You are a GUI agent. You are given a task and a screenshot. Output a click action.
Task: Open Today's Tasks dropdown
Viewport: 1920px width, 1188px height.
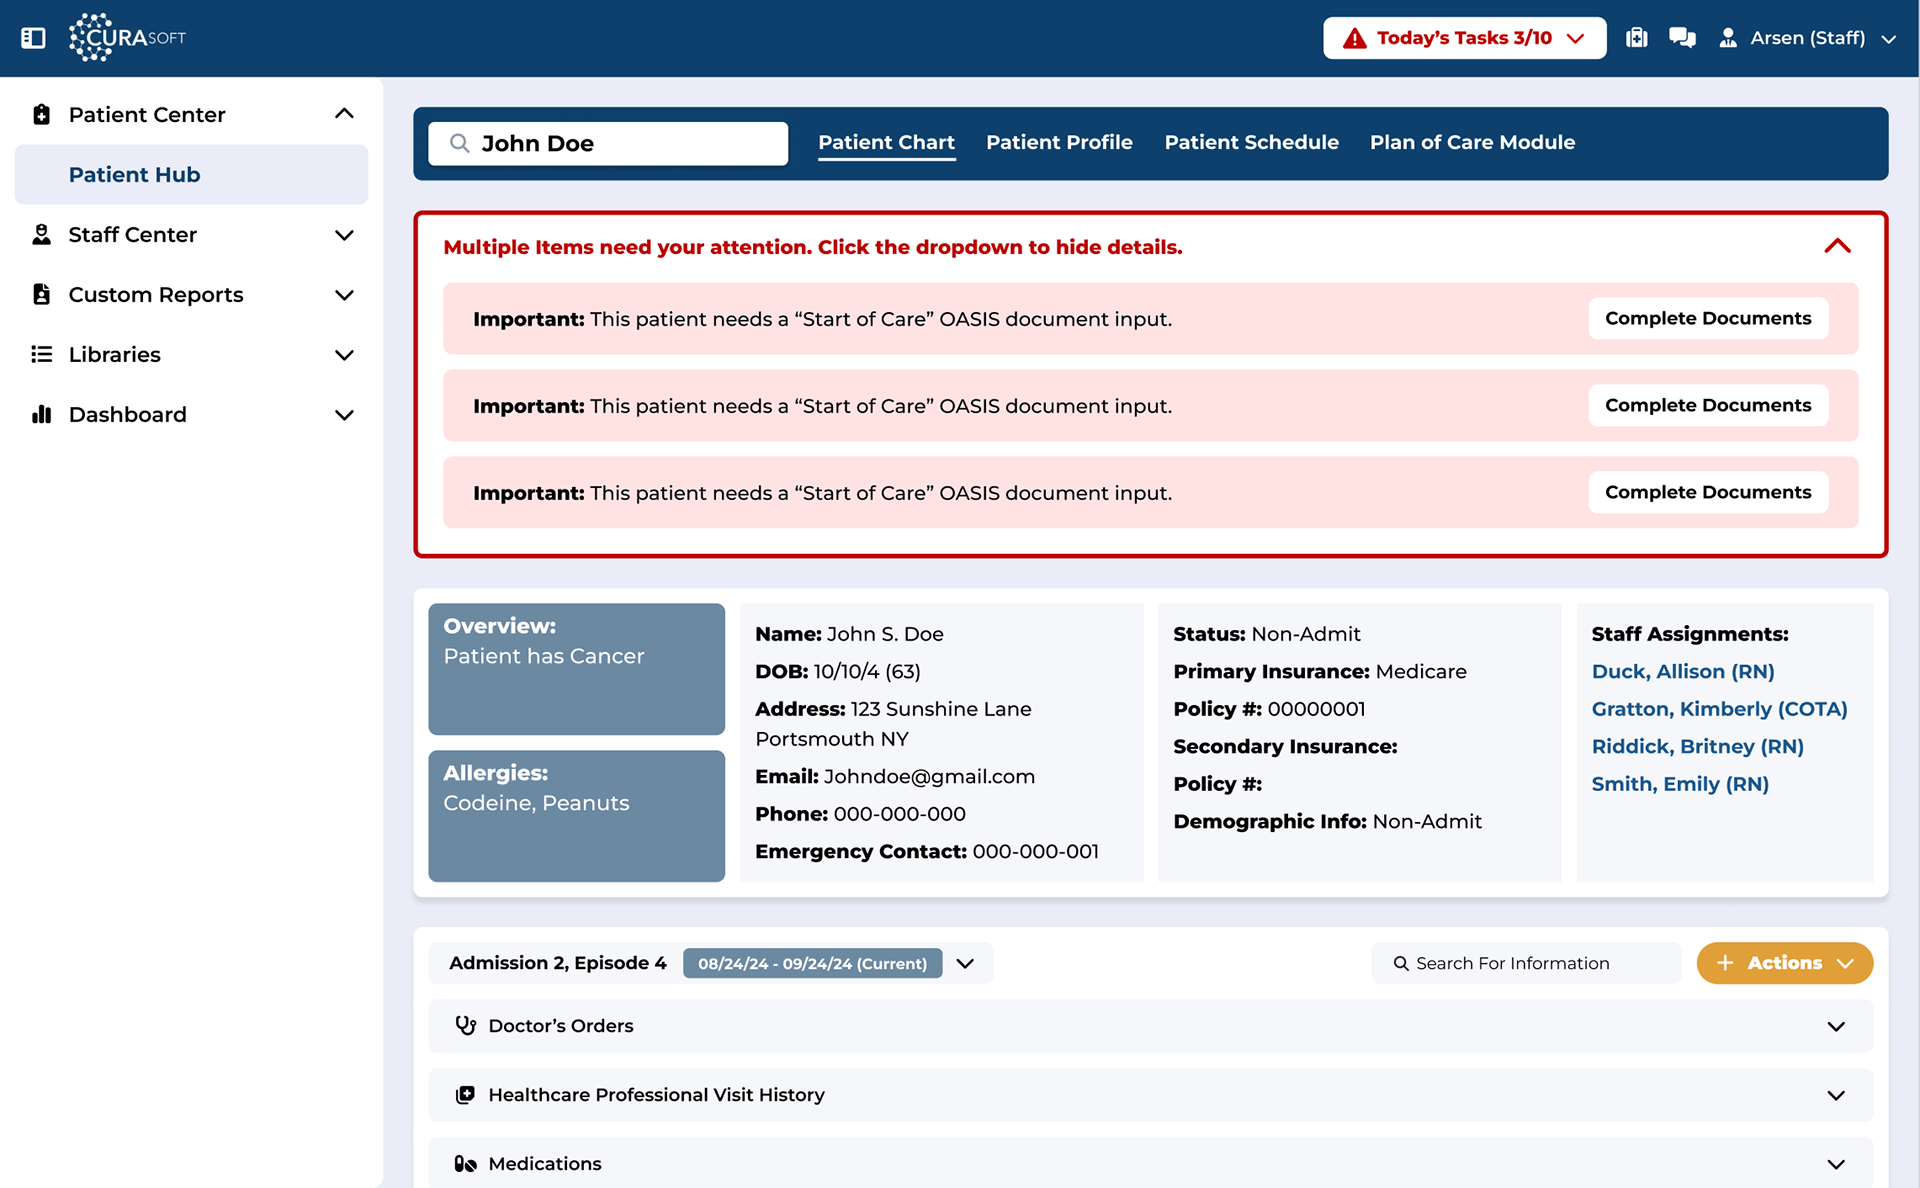[x=1464, y=38]
